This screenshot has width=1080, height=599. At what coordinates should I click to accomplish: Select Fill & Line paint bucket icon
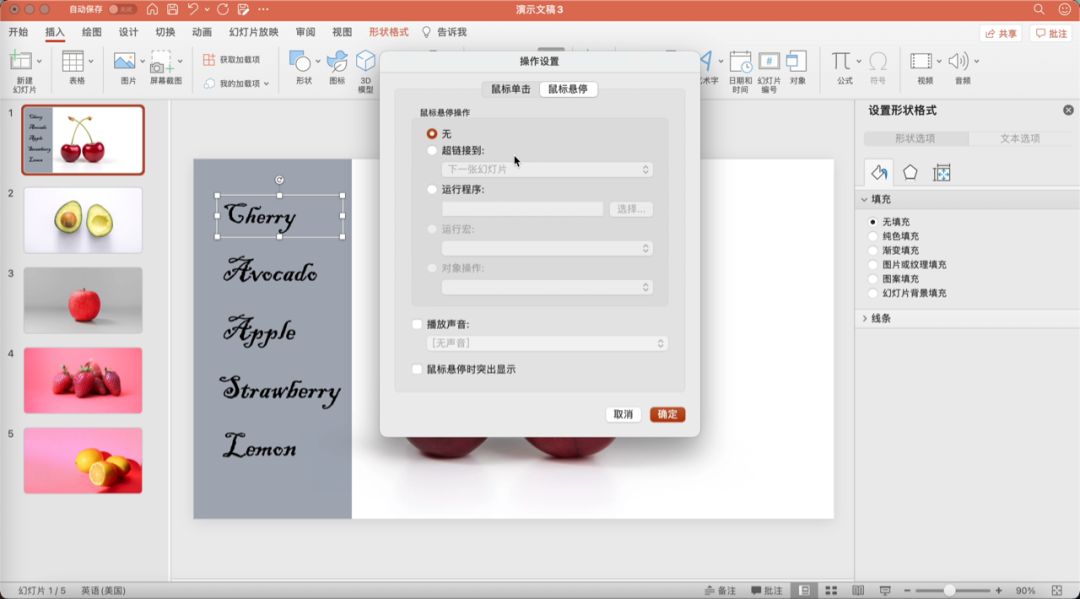tap(879, 172)
